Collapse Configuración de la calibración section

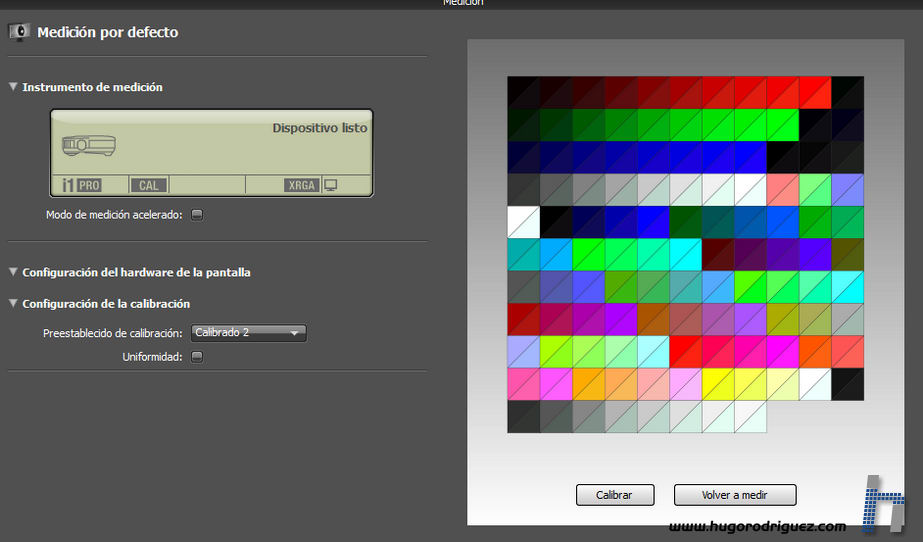[x=13, y=303]
